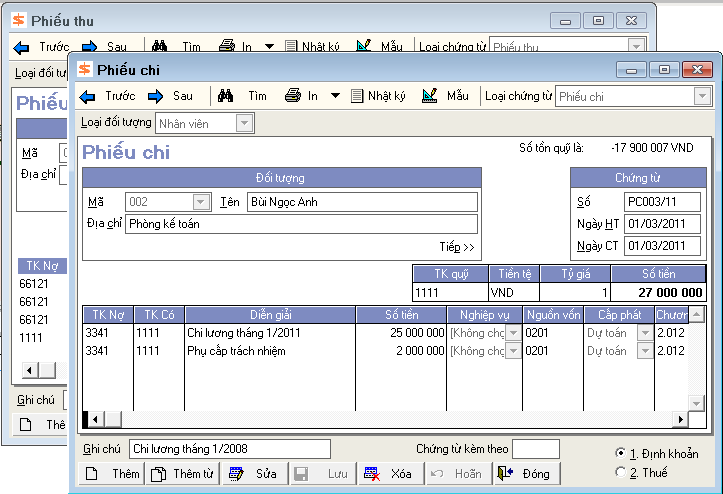Select TK quỹ cell 1111
Image resolution: width=723 pixels, height=494 pixels.
point(450,292)
